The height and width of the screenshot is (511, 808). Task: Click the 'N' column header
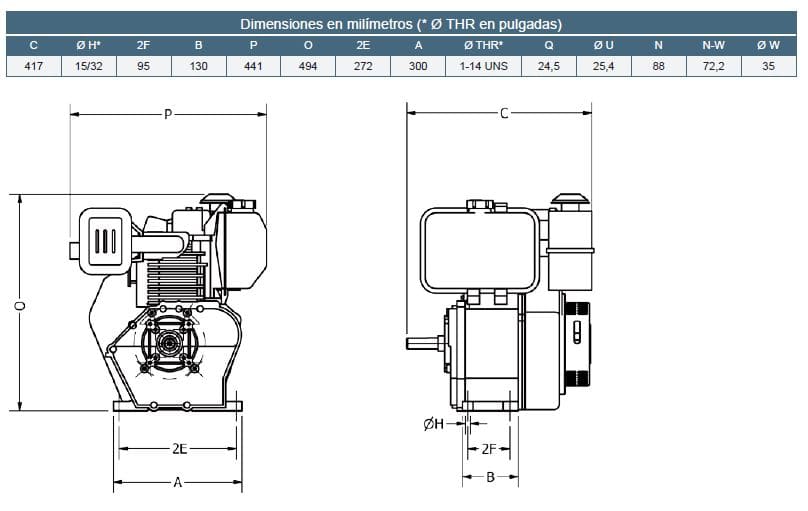coord(659,45)
